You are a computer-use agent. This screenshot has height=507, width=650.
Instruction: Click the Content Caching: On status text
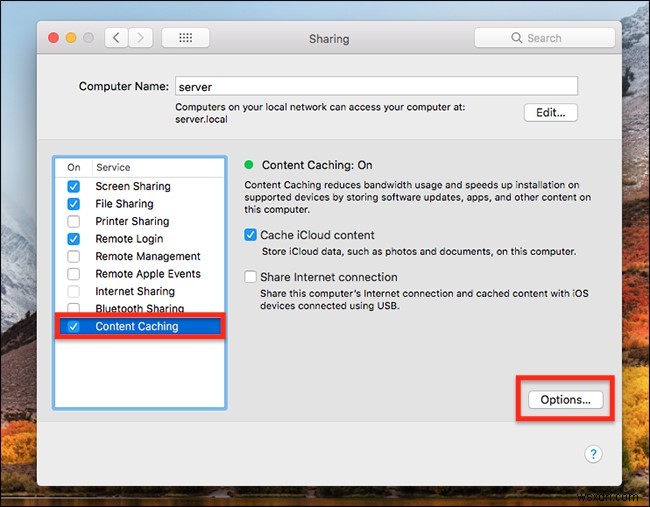(x=317, y=165)
